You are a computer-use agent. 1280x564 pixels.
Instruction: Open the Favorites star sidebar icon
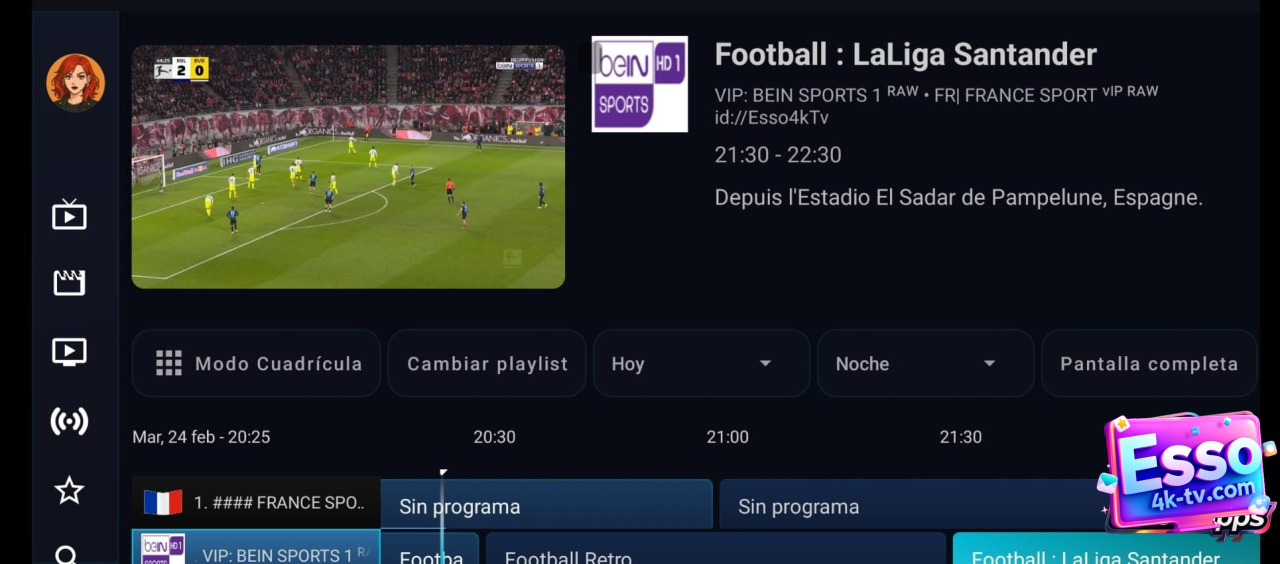click(x=69, y=490)
